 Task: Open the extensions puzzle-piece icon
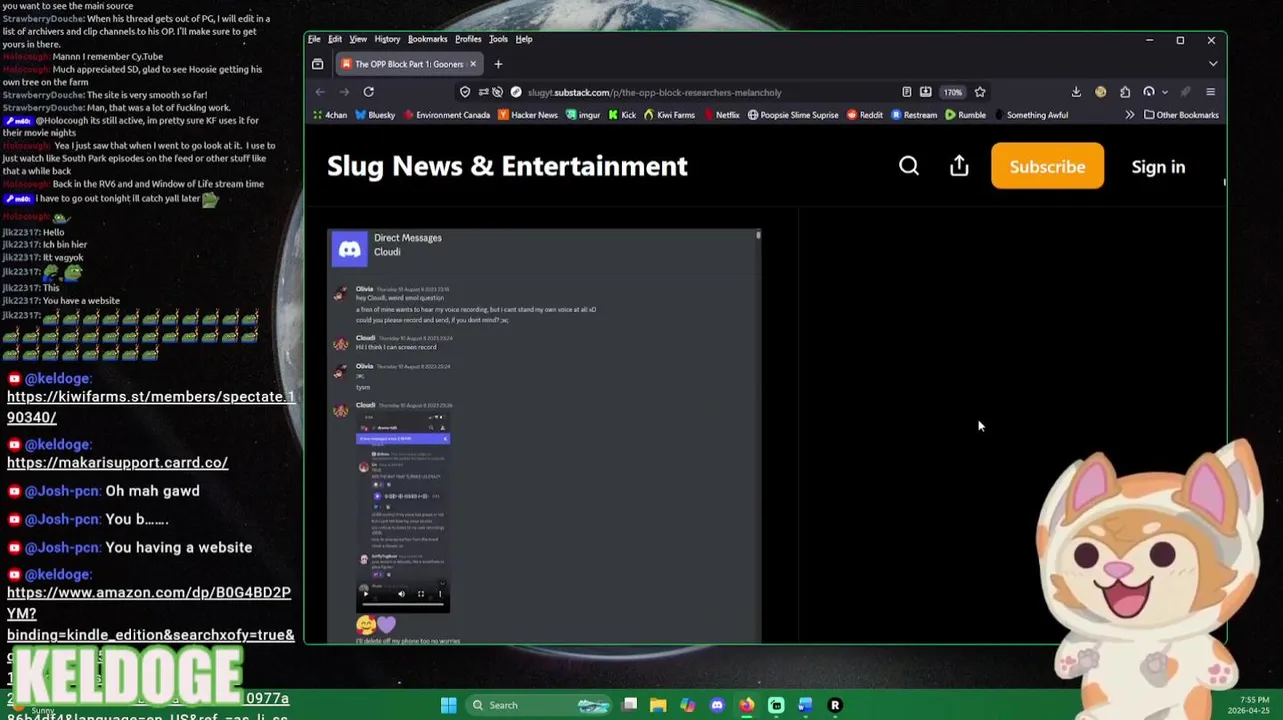tap(1125, 92)
